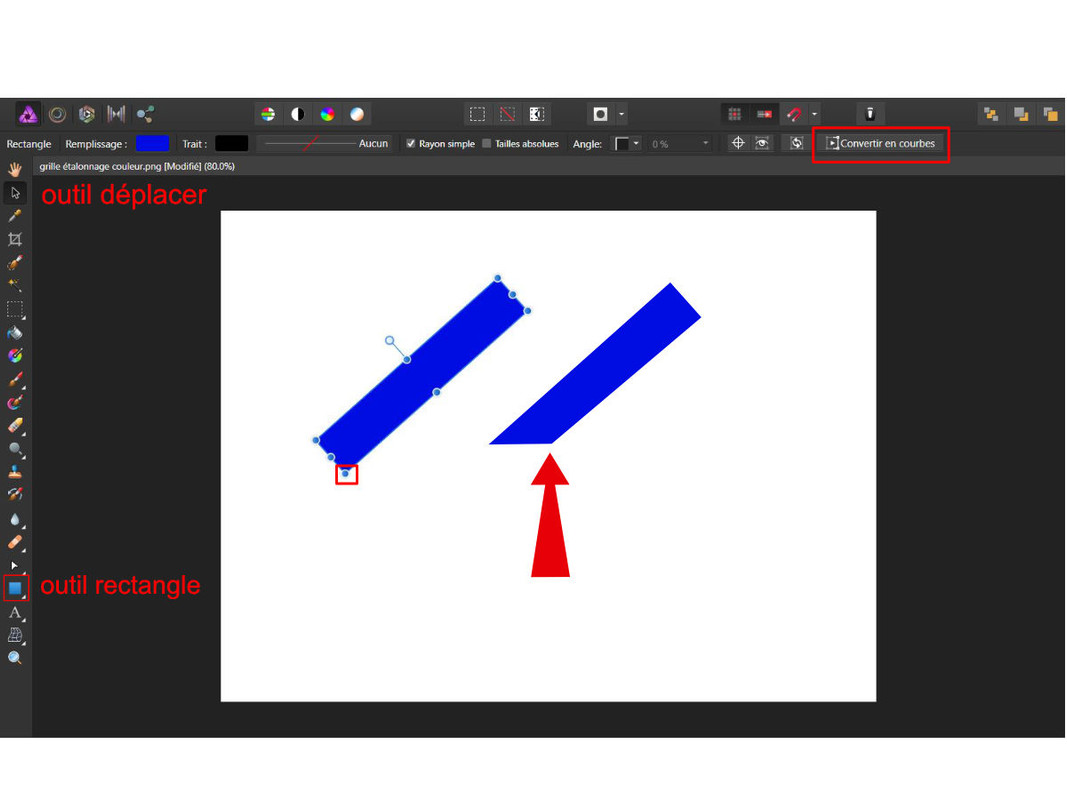Open the Snapping options dropdown arrow
The image size is (1067, 800).
[814, 114]
